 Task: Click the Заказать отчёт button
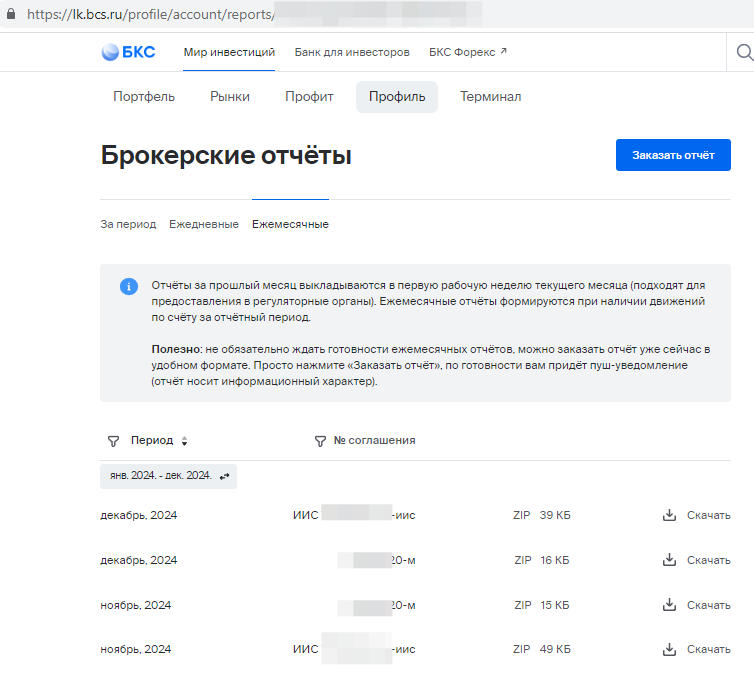(x=673, y=155)
